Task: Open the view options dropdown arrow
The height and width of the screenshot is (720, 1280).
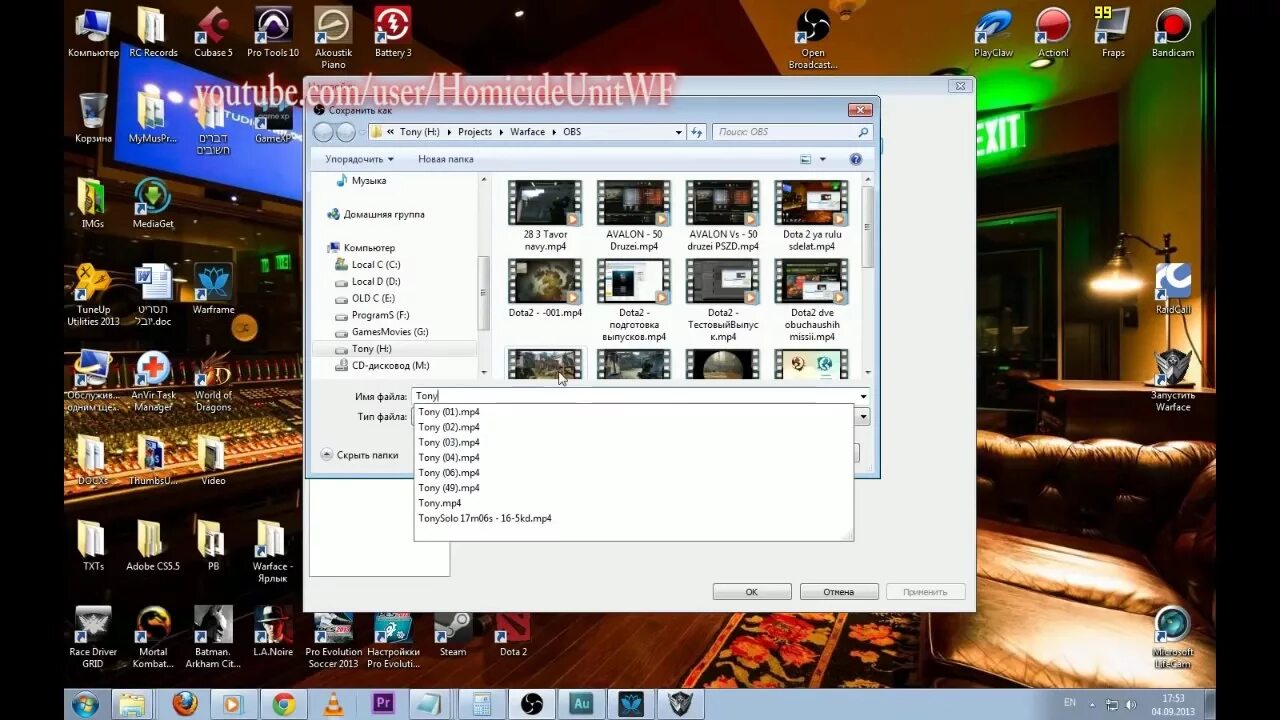Action: click(x=823, y=159)
